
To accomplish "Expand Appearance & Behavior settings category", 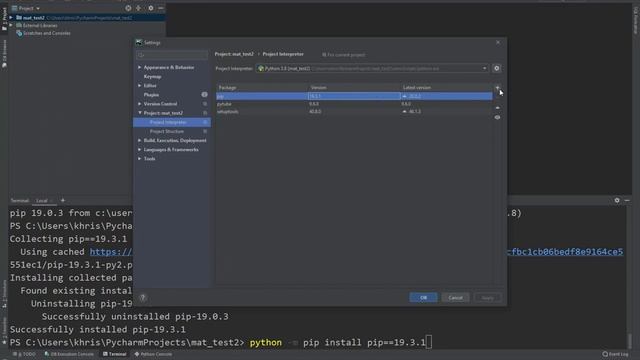I will coord(140,67).
